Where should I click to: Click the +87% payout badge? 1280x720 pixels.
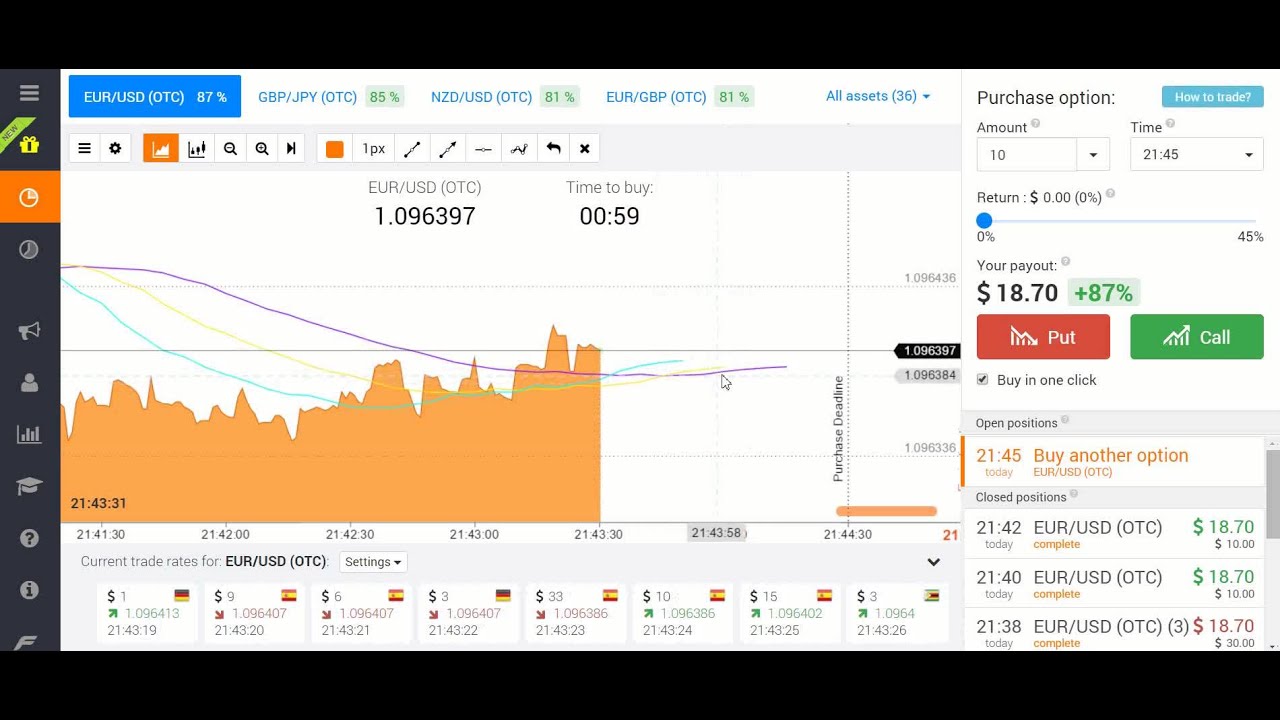(x=1103, y=293)
